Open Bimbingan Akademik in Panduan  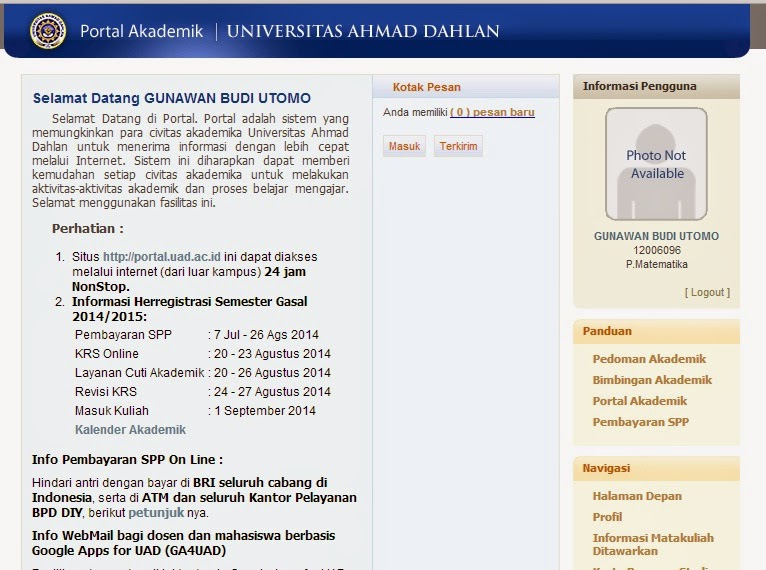(652, 380)
